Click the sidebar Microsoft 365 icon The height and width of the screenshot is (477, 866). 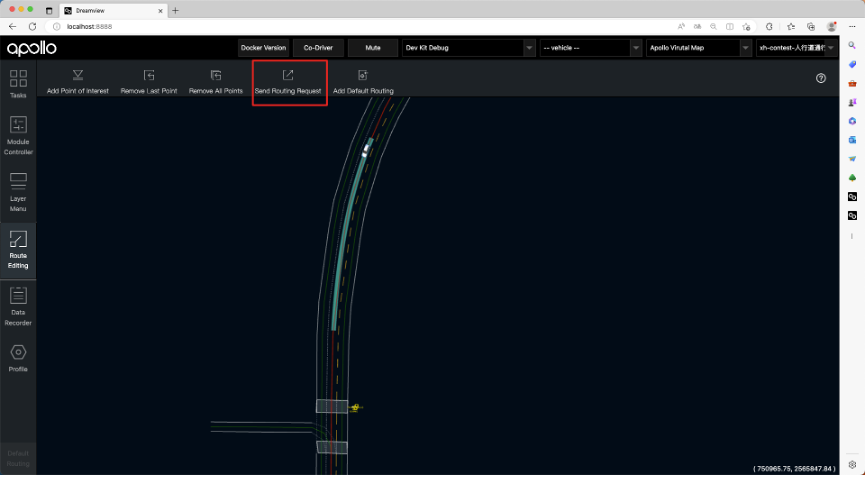pos(852,121)
